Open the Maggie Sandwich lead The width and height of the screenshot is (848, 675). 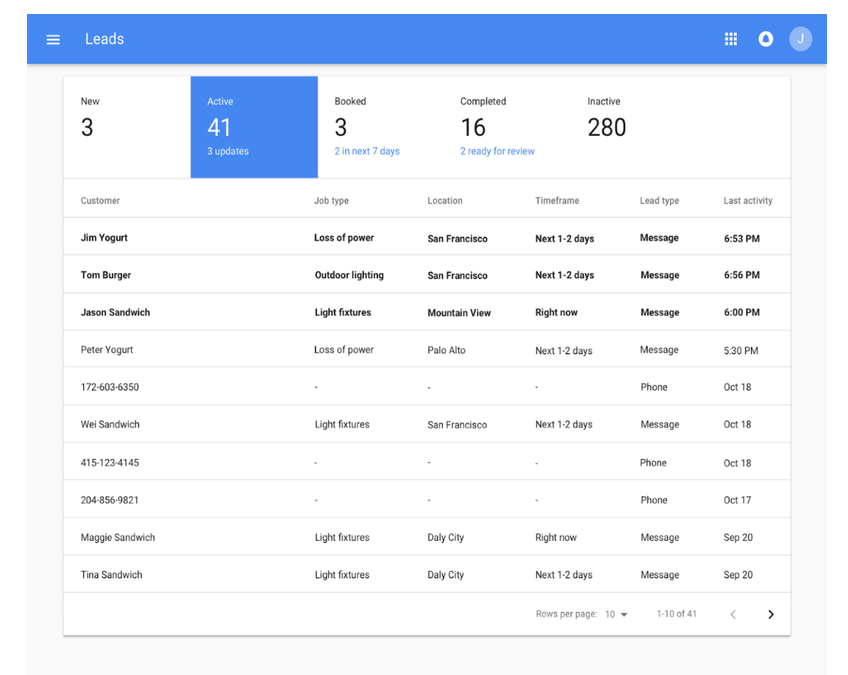427,537
